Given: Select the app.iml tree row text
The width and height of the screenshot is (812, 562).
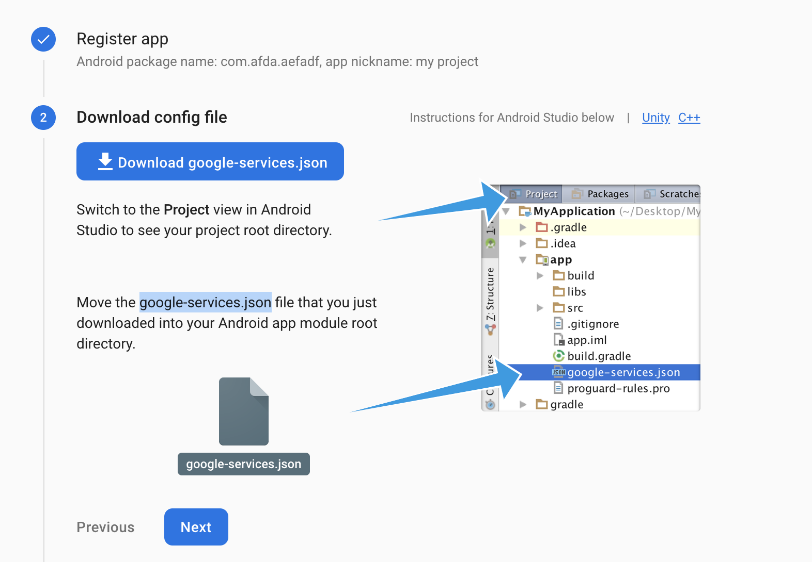Looking at the screenshot, I should 587,340.
